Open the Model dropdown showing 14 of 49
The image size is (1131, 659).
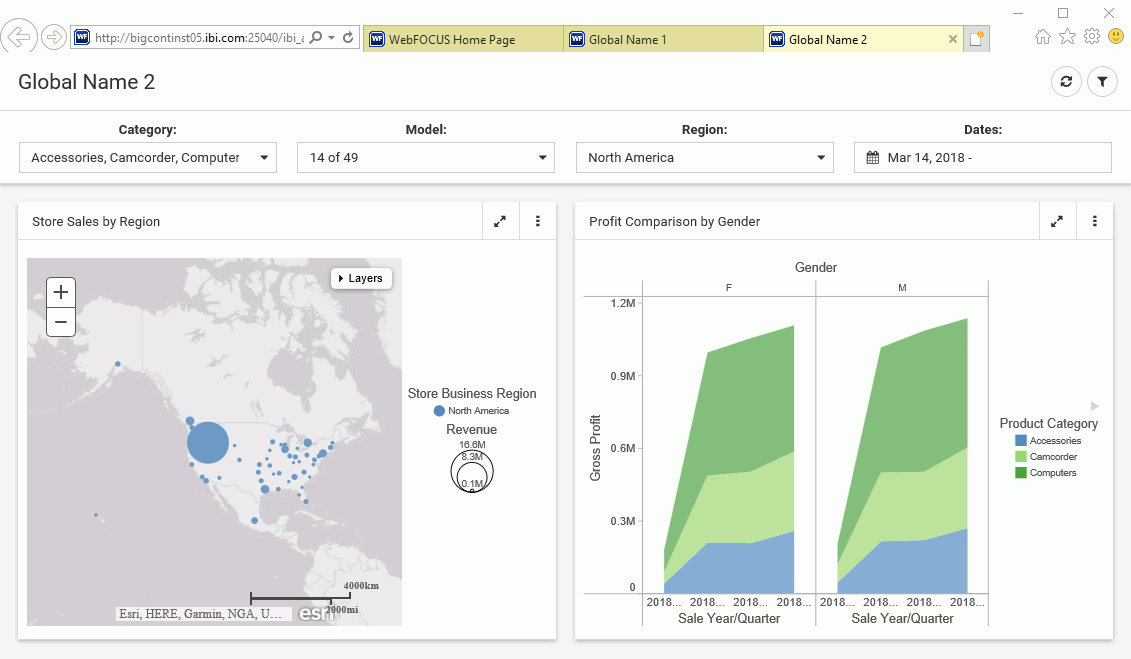(x=426, y=158)
